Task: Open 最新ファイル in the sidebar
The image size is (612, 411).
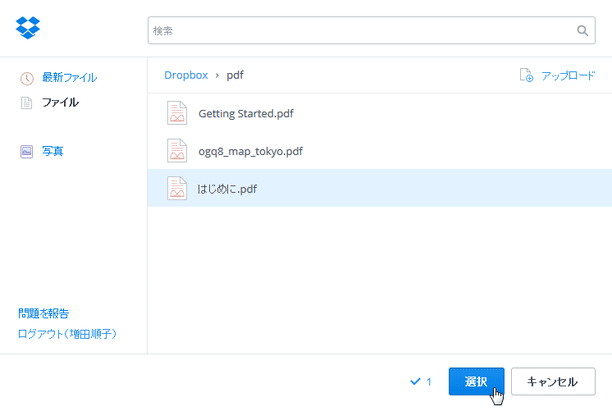Action: pos(69,77)
